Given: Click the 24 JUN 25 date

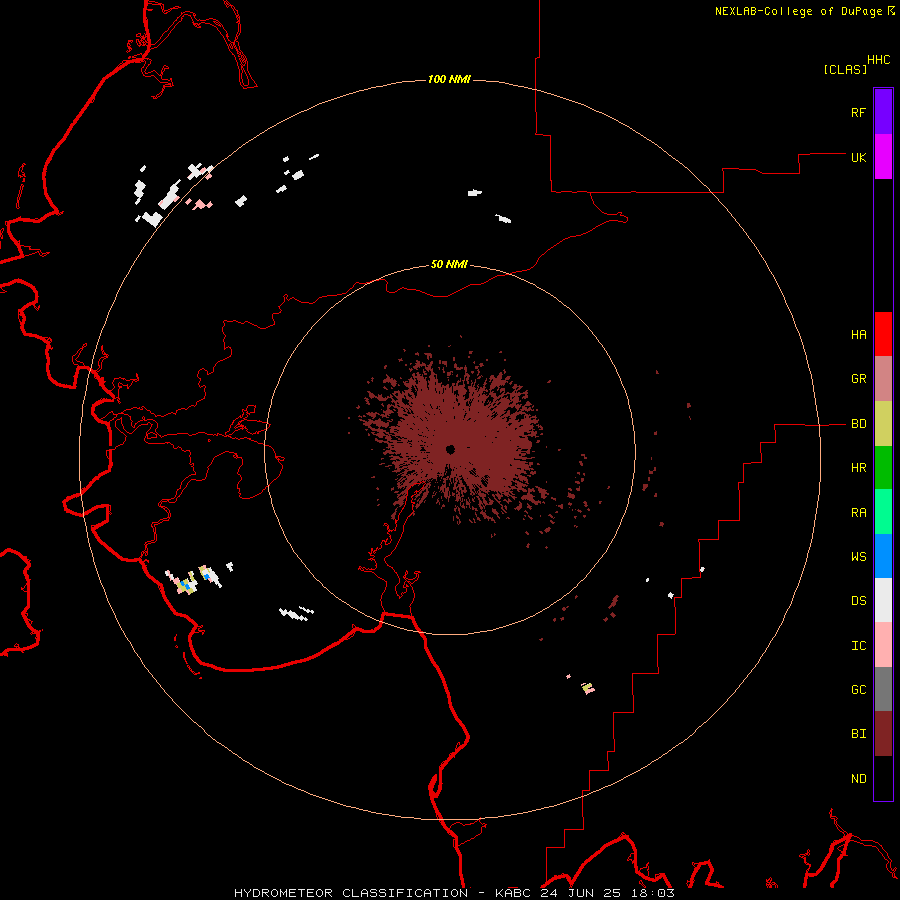Looking at the screenshot, I should click(x=582, y=893).
